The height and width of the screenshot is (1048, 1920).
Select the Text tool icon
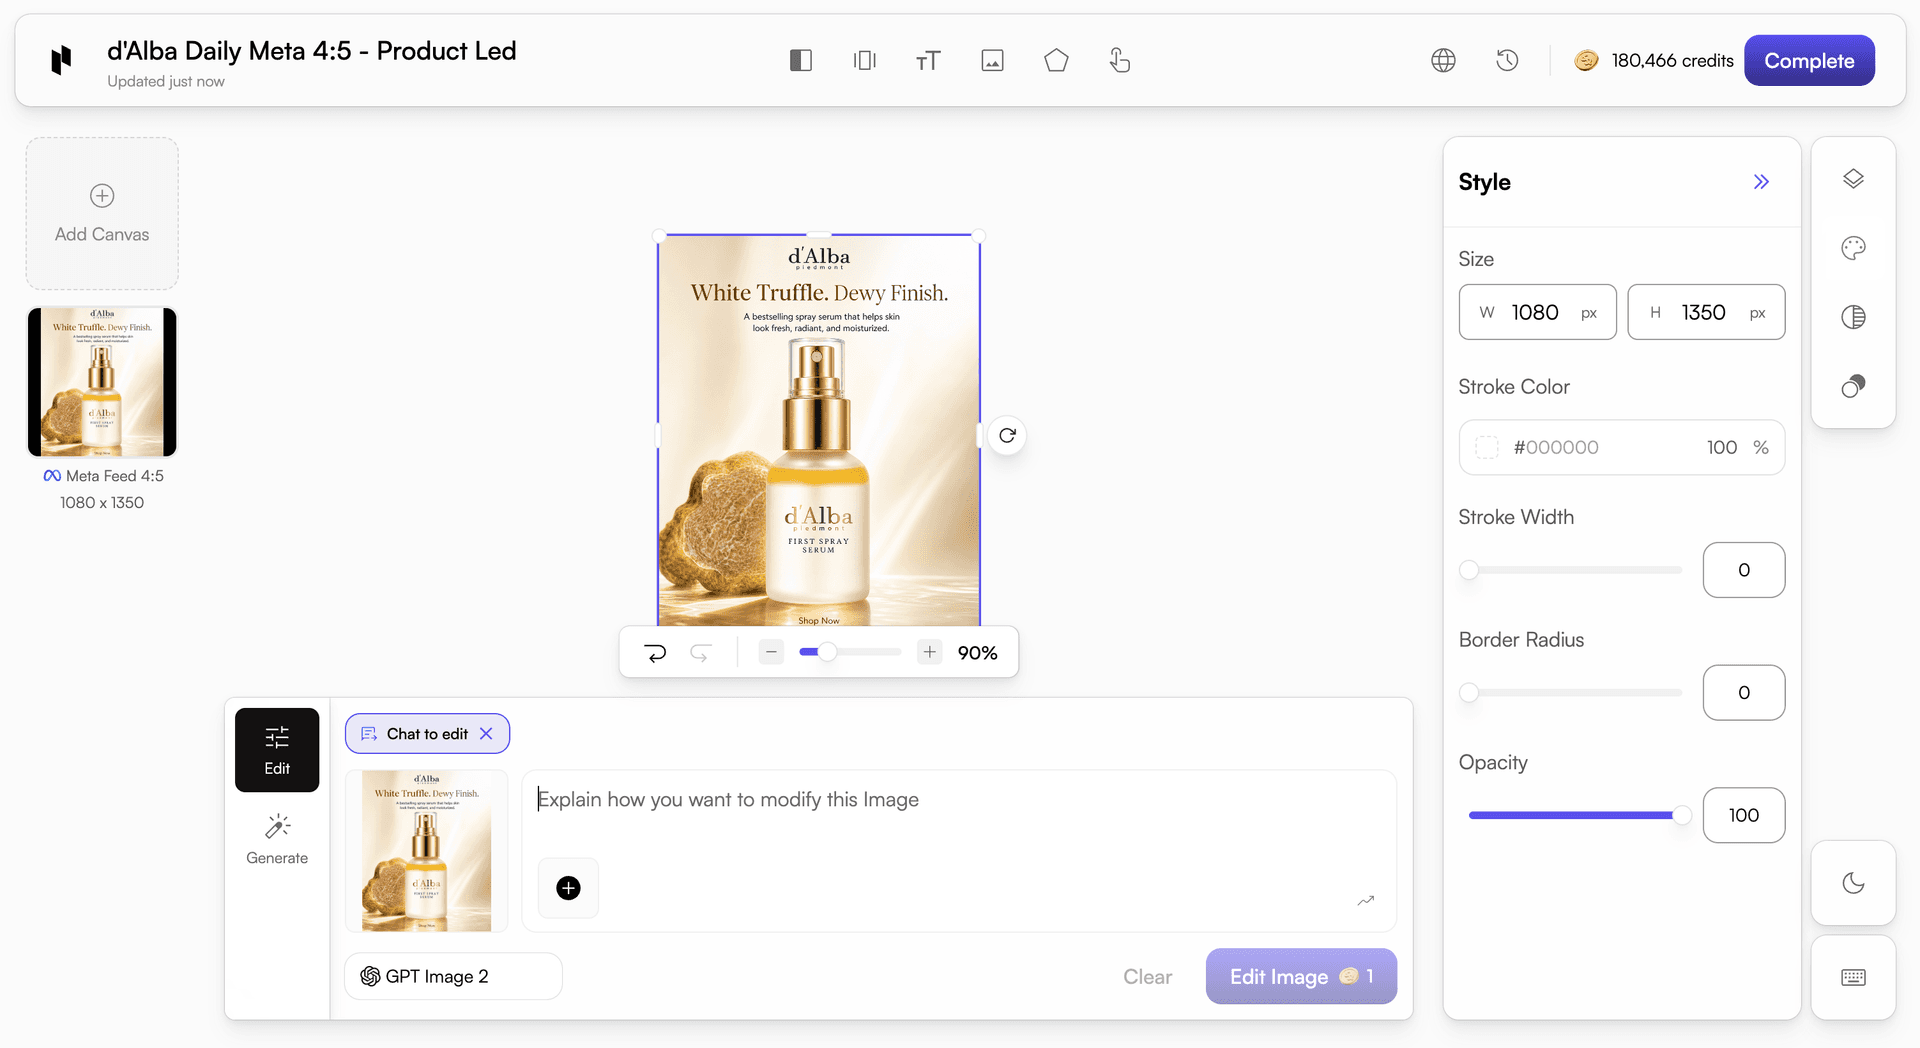click(x=928, y=61)
